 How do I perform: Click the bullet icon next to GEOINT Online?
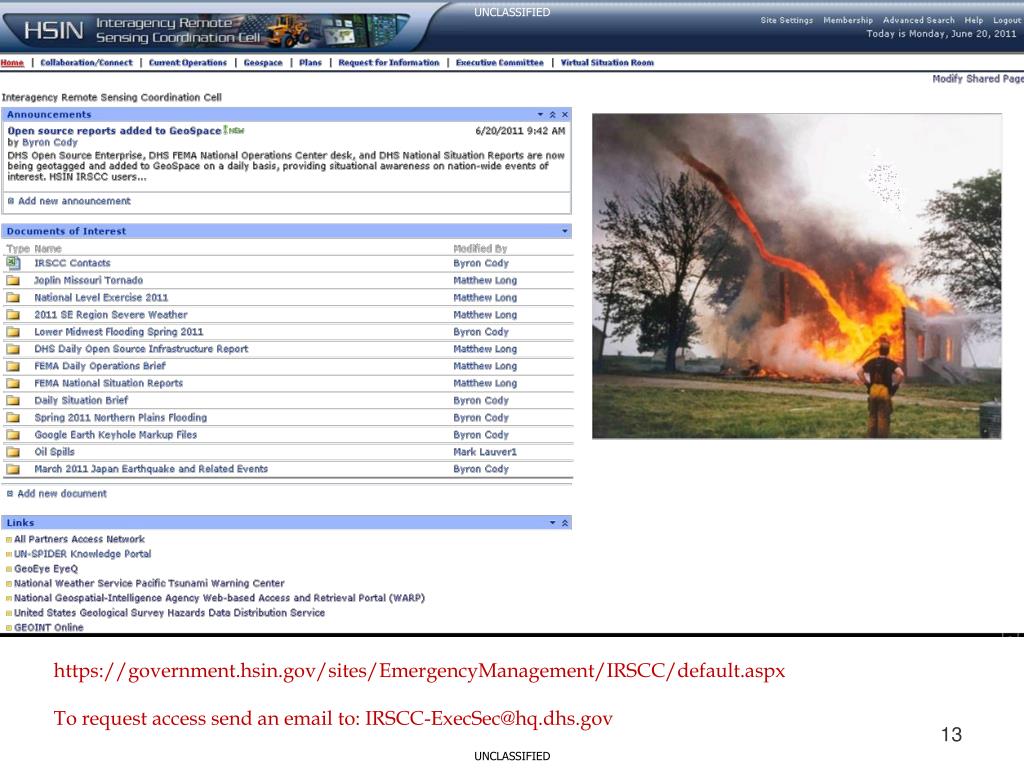click(8, 628)
